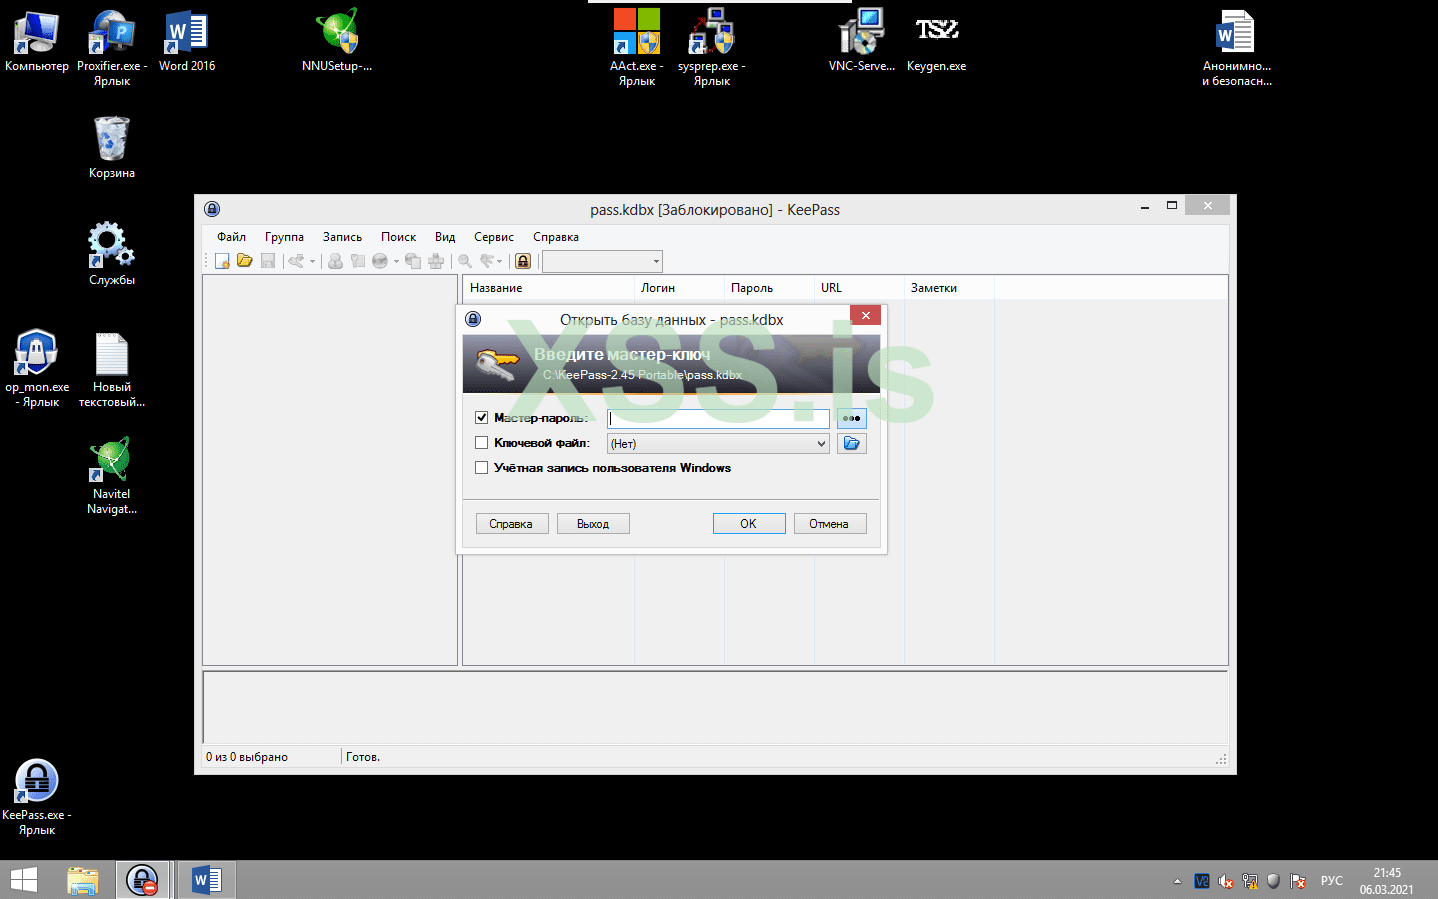Viewport: 1438px width, 899px height.
Task: Open the quick search combo box in toolbar
Action: tap(602, 261)
